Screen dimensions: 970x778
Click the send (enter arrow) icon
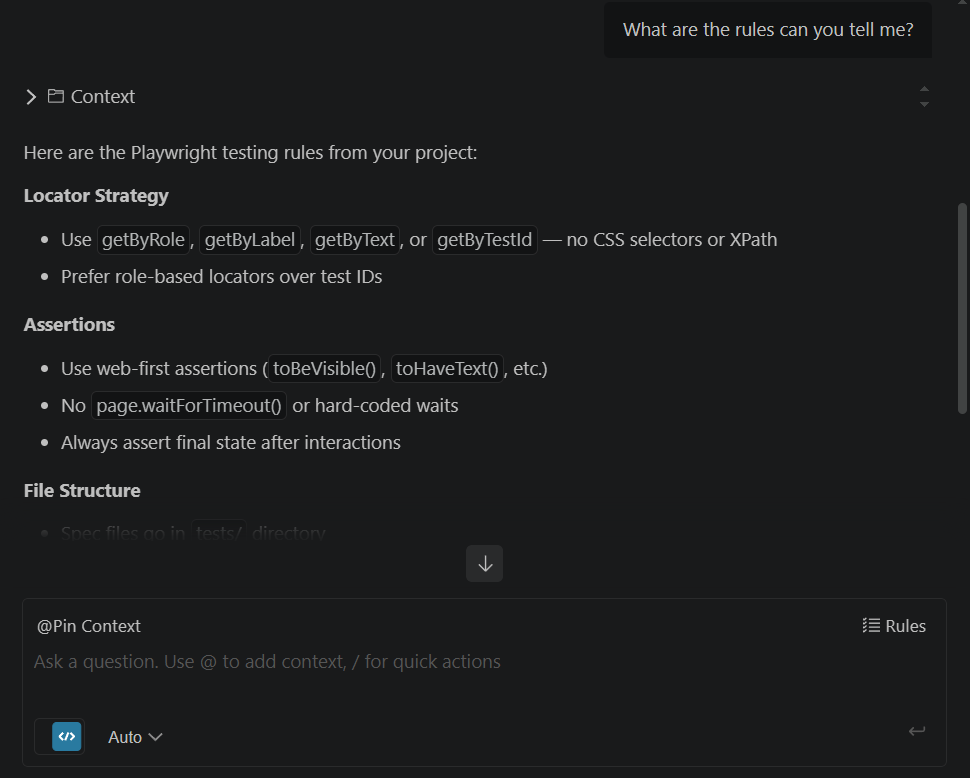(916, 732)
